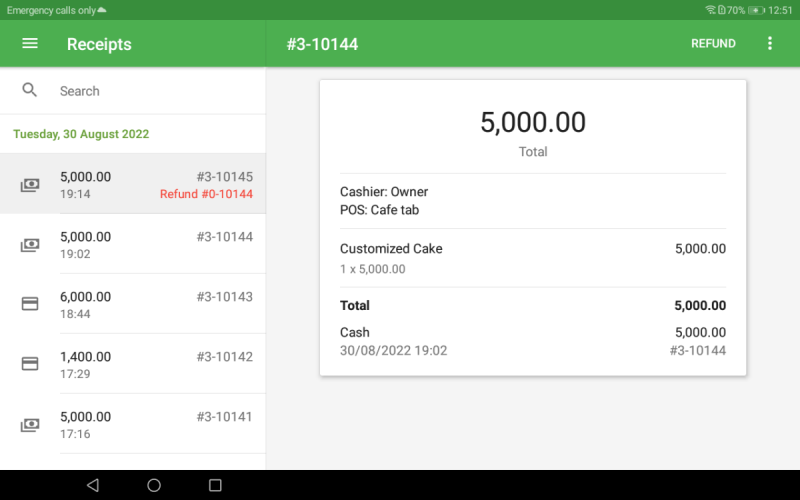Click card icon of receipt #3-10142
Image resolution: width=800 pixels, height=500 pixels.
30,364
